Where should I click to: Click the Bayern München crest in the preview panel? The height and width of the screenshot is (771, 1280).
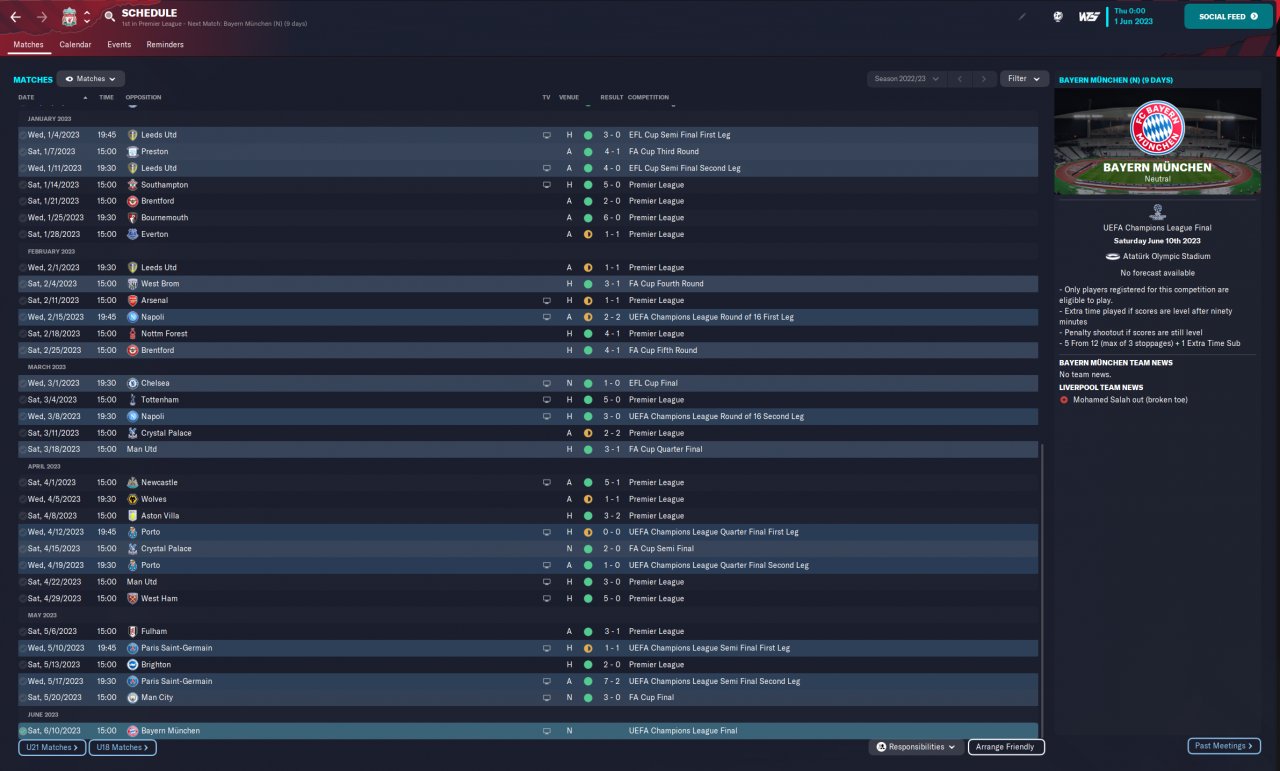click(x=1157, y=128)
